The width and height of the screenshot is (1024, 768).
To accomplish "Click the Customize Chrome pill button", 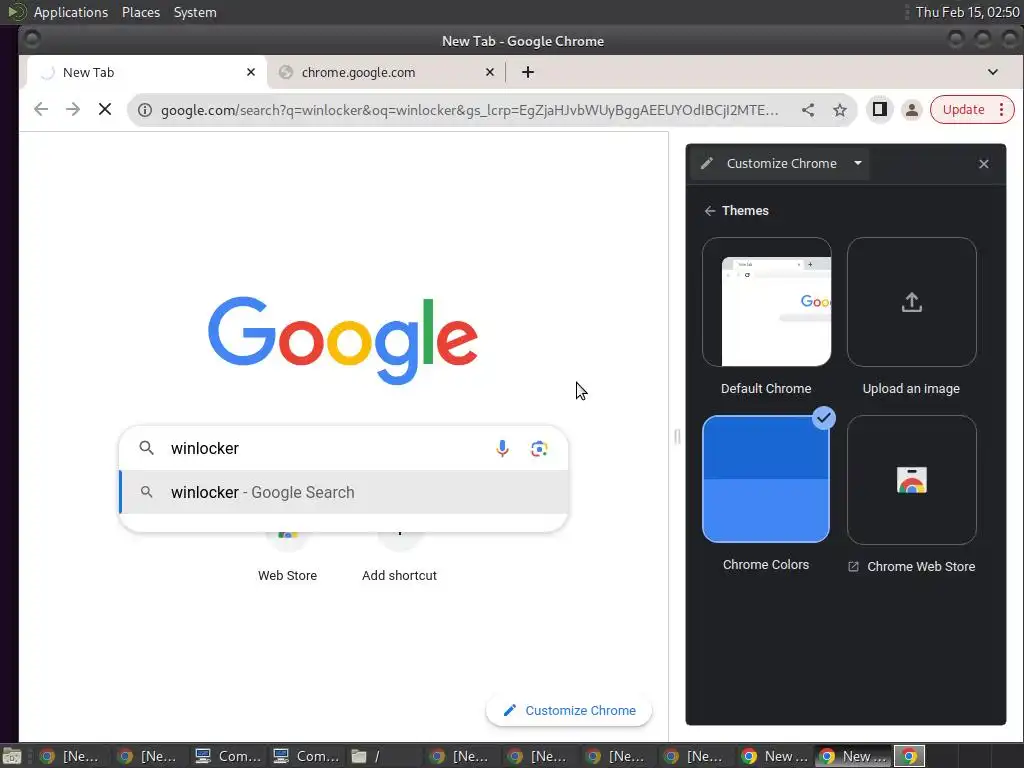I will click(569, 711).
